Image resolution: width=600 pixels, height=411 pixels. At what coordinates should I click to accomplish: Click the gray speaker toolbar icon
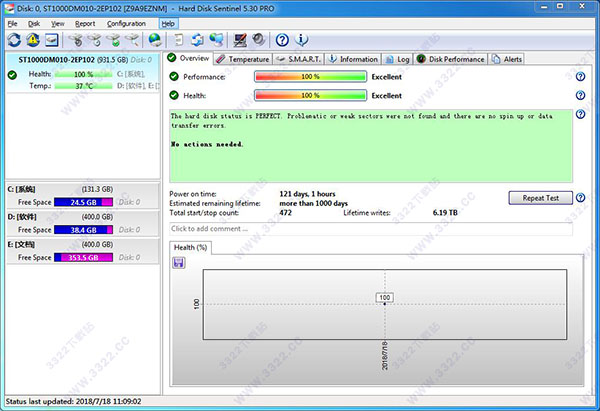pyautogui.click(x=259, y=40)
